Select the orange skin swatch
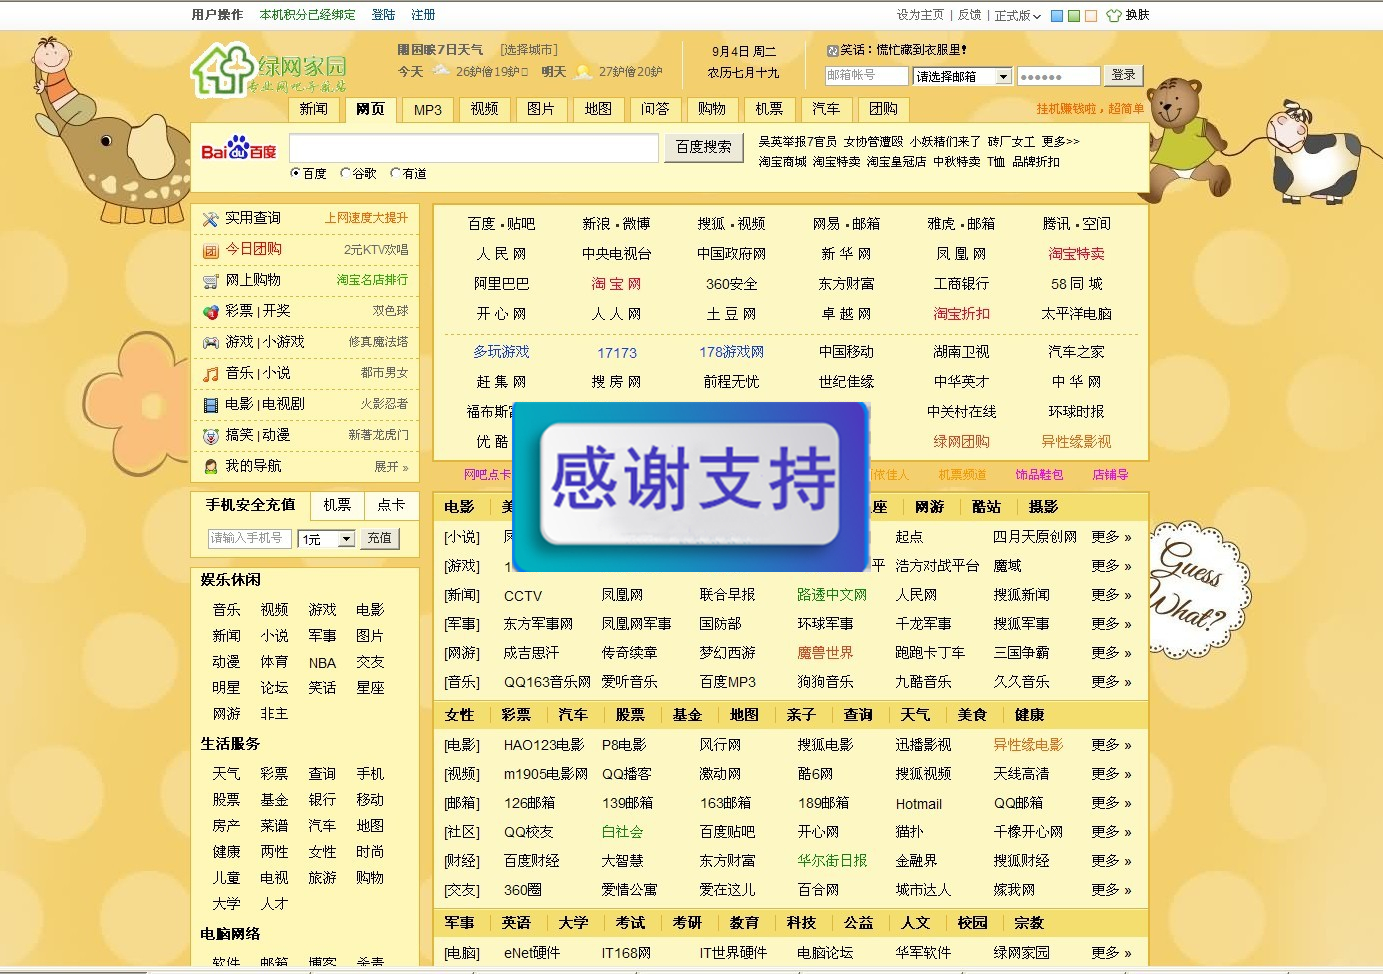This screenshot has height=974, width=1383. [1091, 16]
